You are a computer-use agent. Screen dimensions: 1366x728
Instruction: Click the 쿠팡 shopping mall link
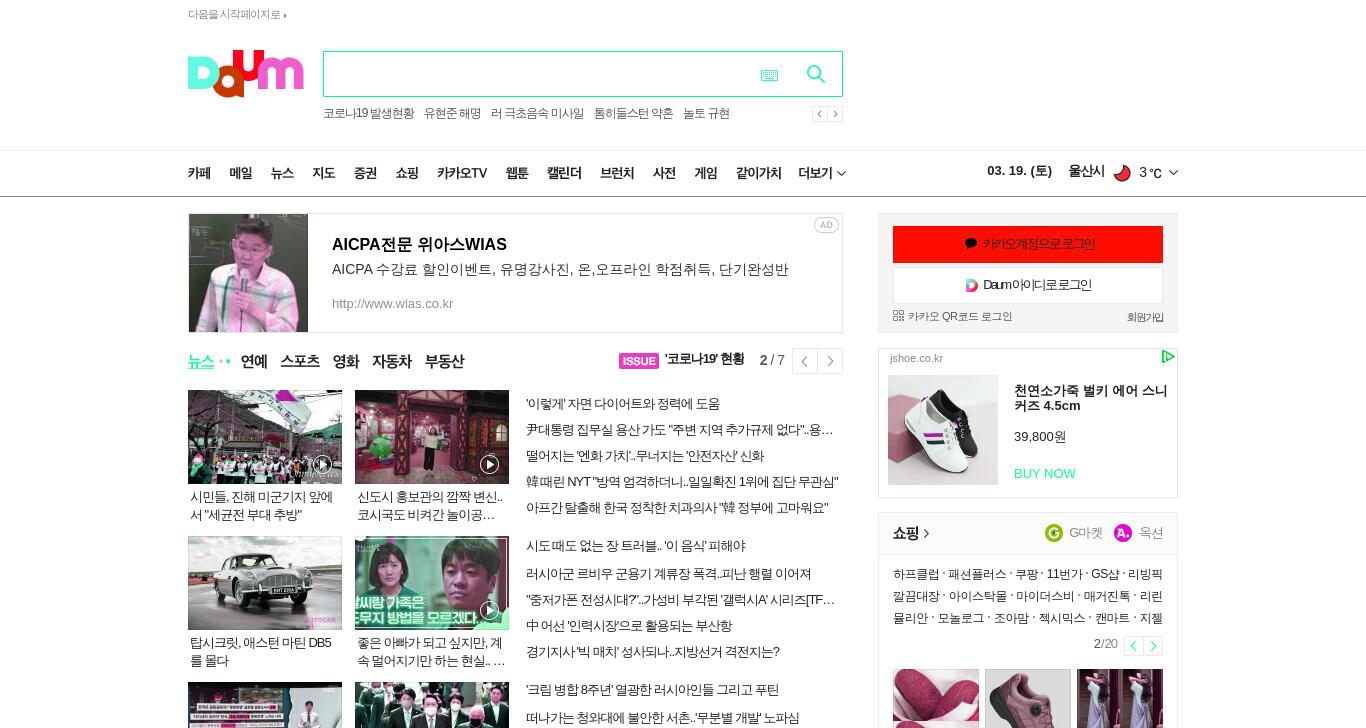point(1026,574)
